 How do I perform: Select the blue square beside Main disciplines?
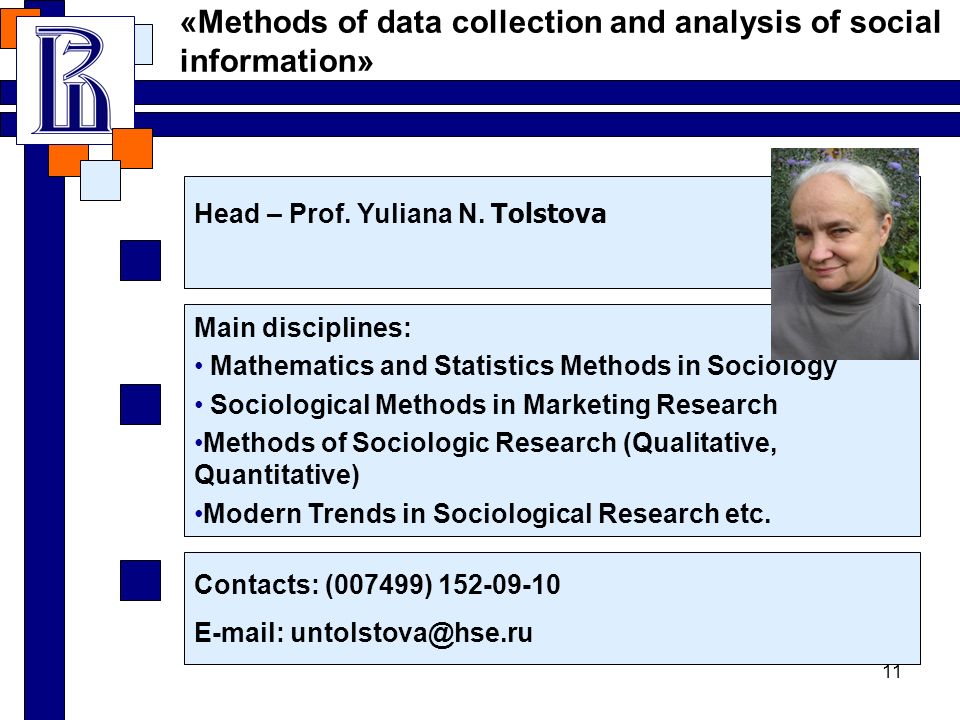coord(140,404)
